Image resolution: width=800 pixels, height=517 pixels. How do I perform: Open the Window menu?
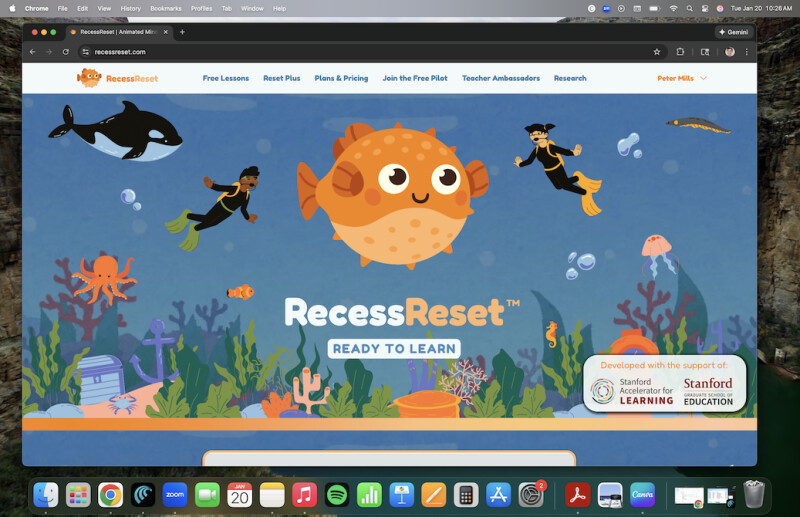252,8
